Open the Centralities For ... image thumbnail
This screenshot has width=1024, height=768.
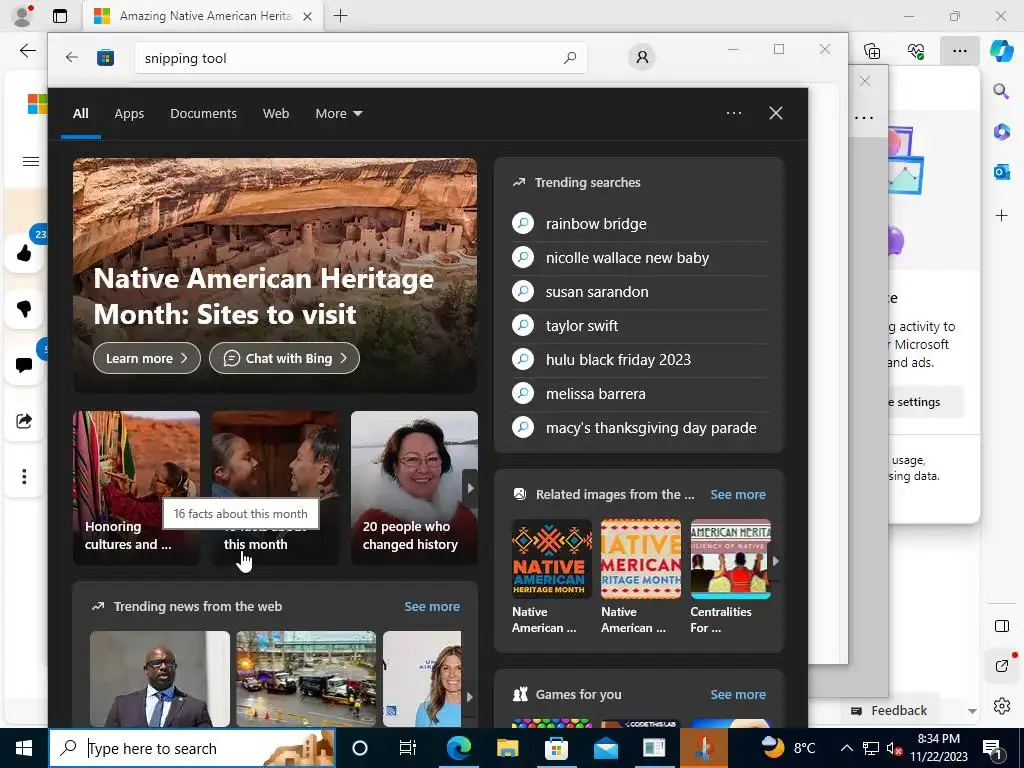pyautogui.click(x=730, y=559)
